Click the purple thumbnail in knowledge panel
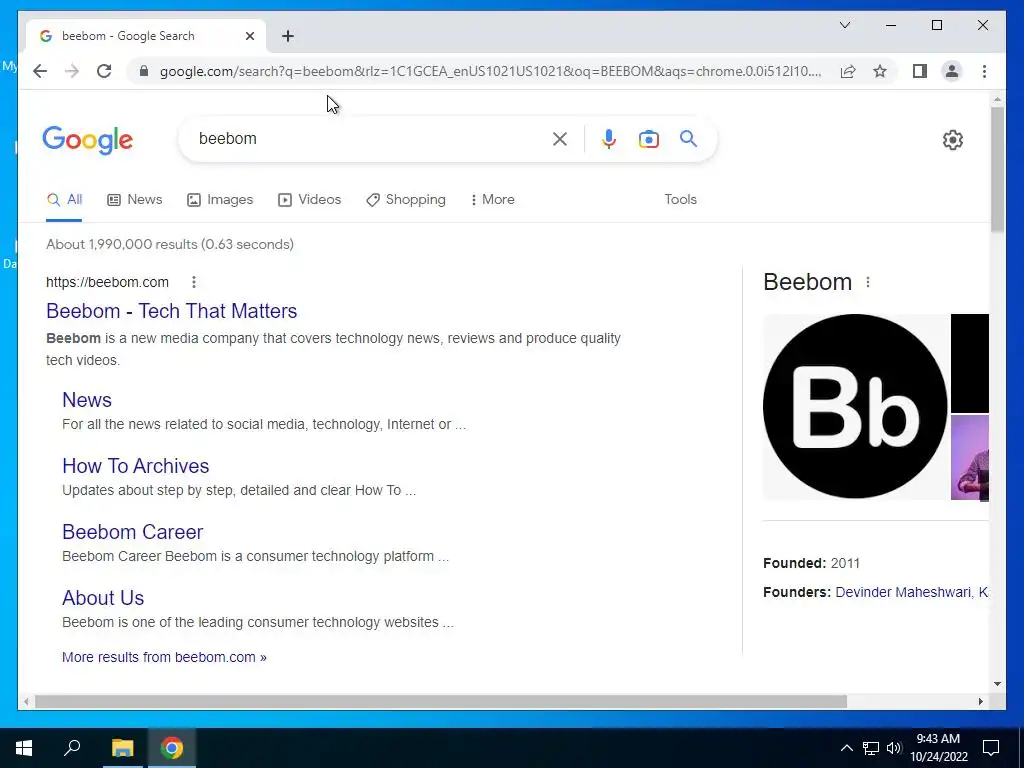The width and height of the screenshot is (1024, 768). [x=970, y=458]
